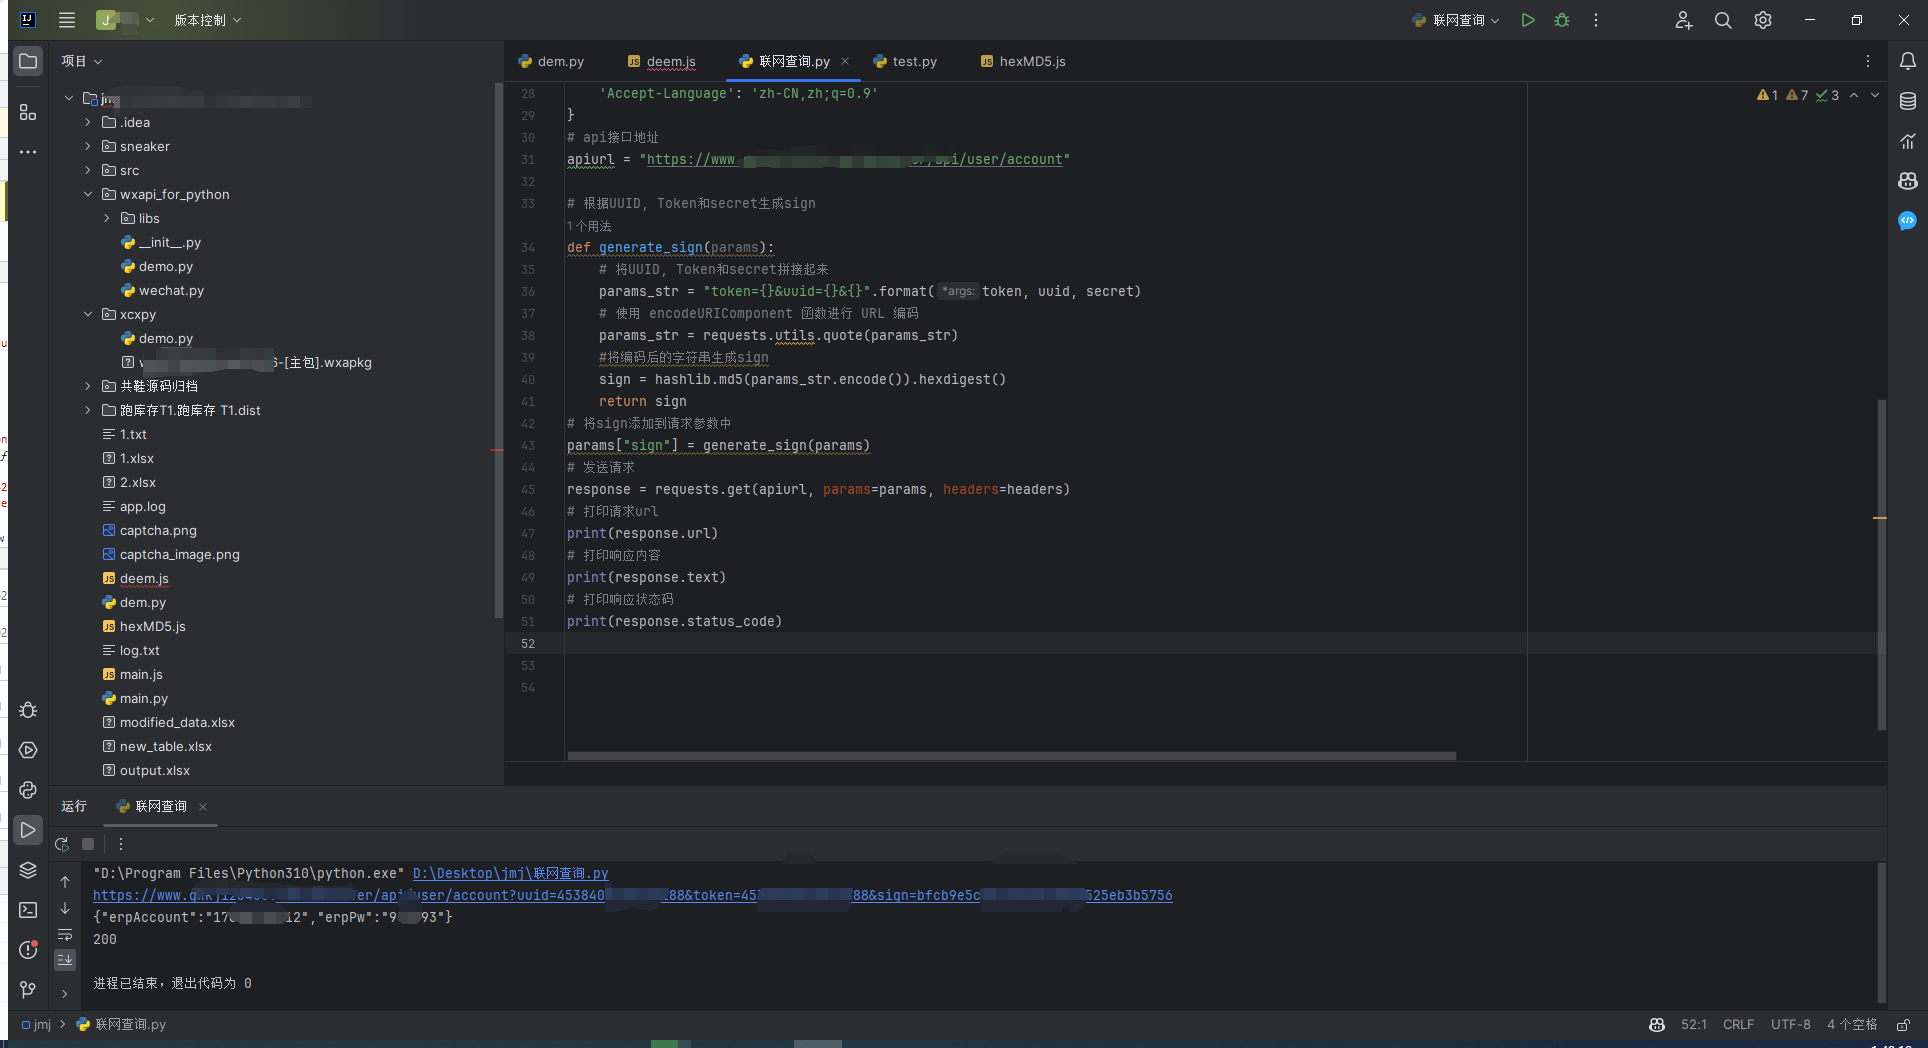Open the 项目 view dropdown
This screenshot has height=1048, width=1928.
coord(82,61)
